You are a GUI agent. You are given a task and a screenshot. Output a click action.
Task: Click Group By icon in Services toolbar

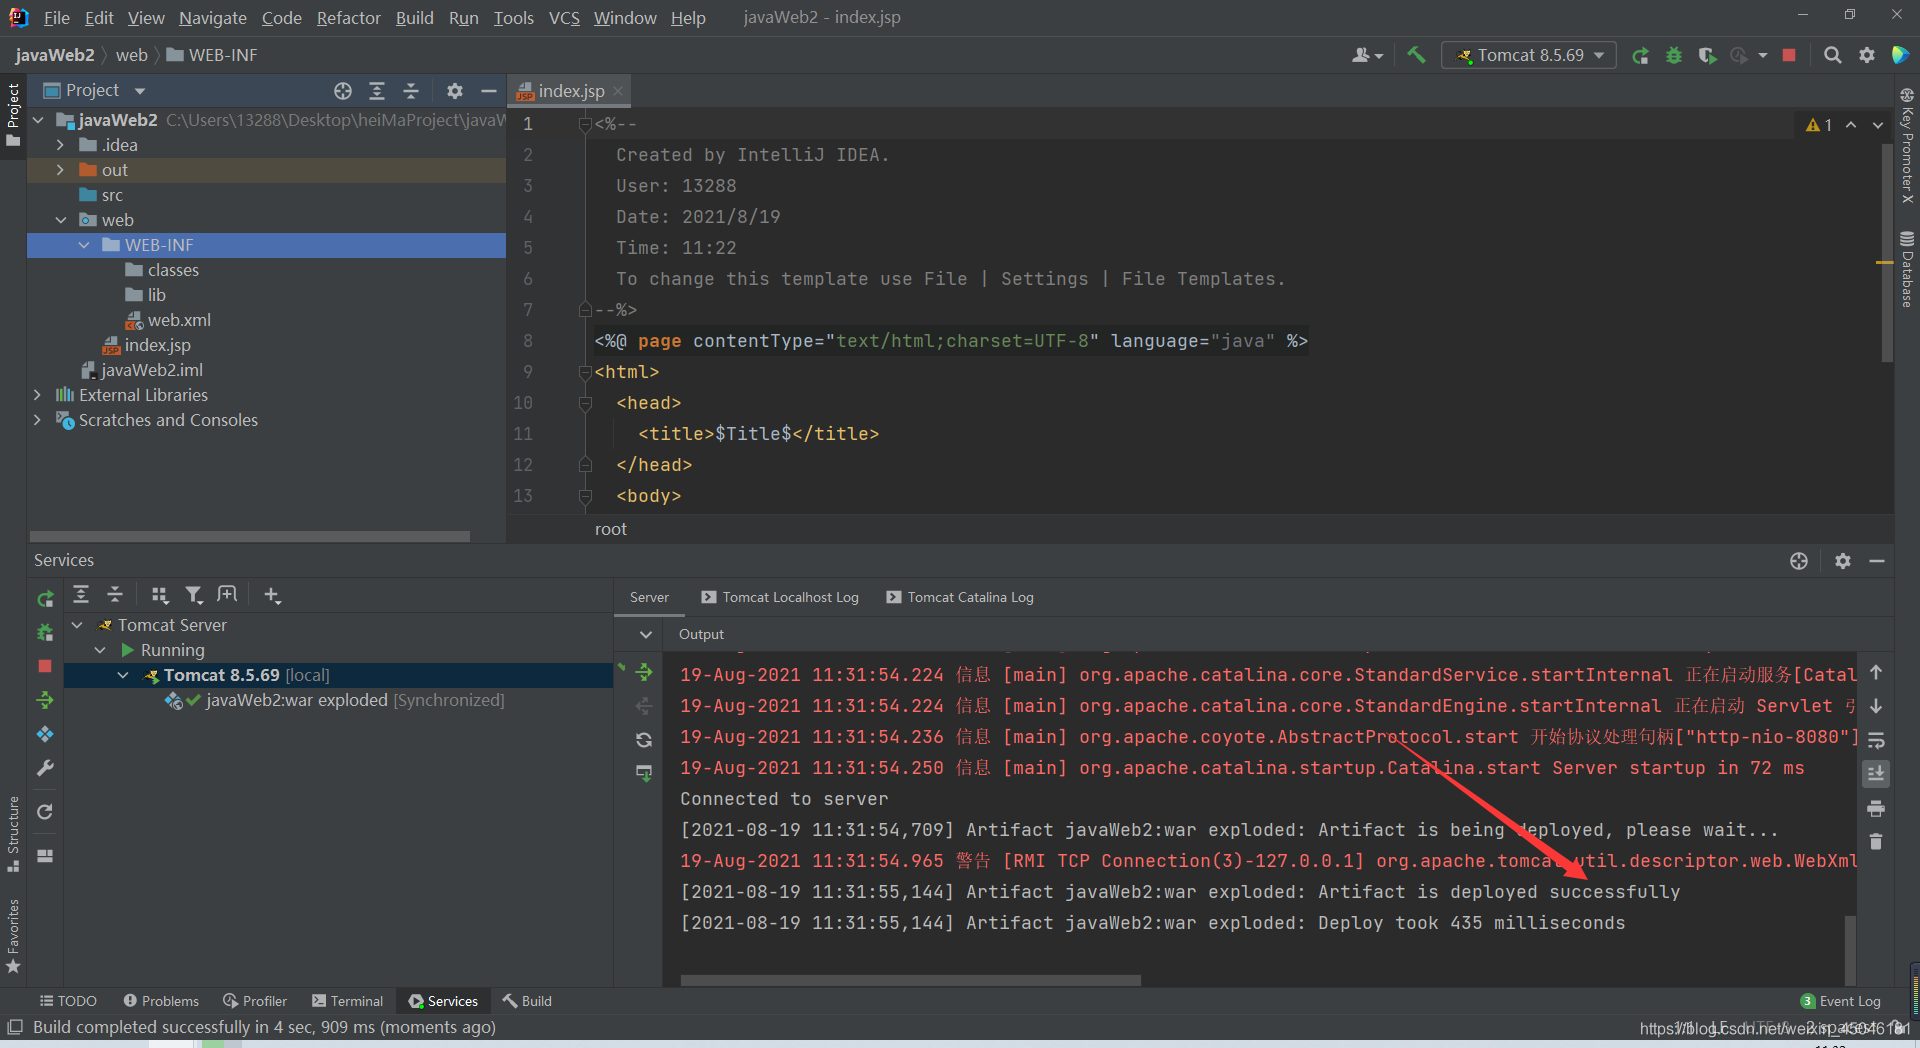point(160,595)
